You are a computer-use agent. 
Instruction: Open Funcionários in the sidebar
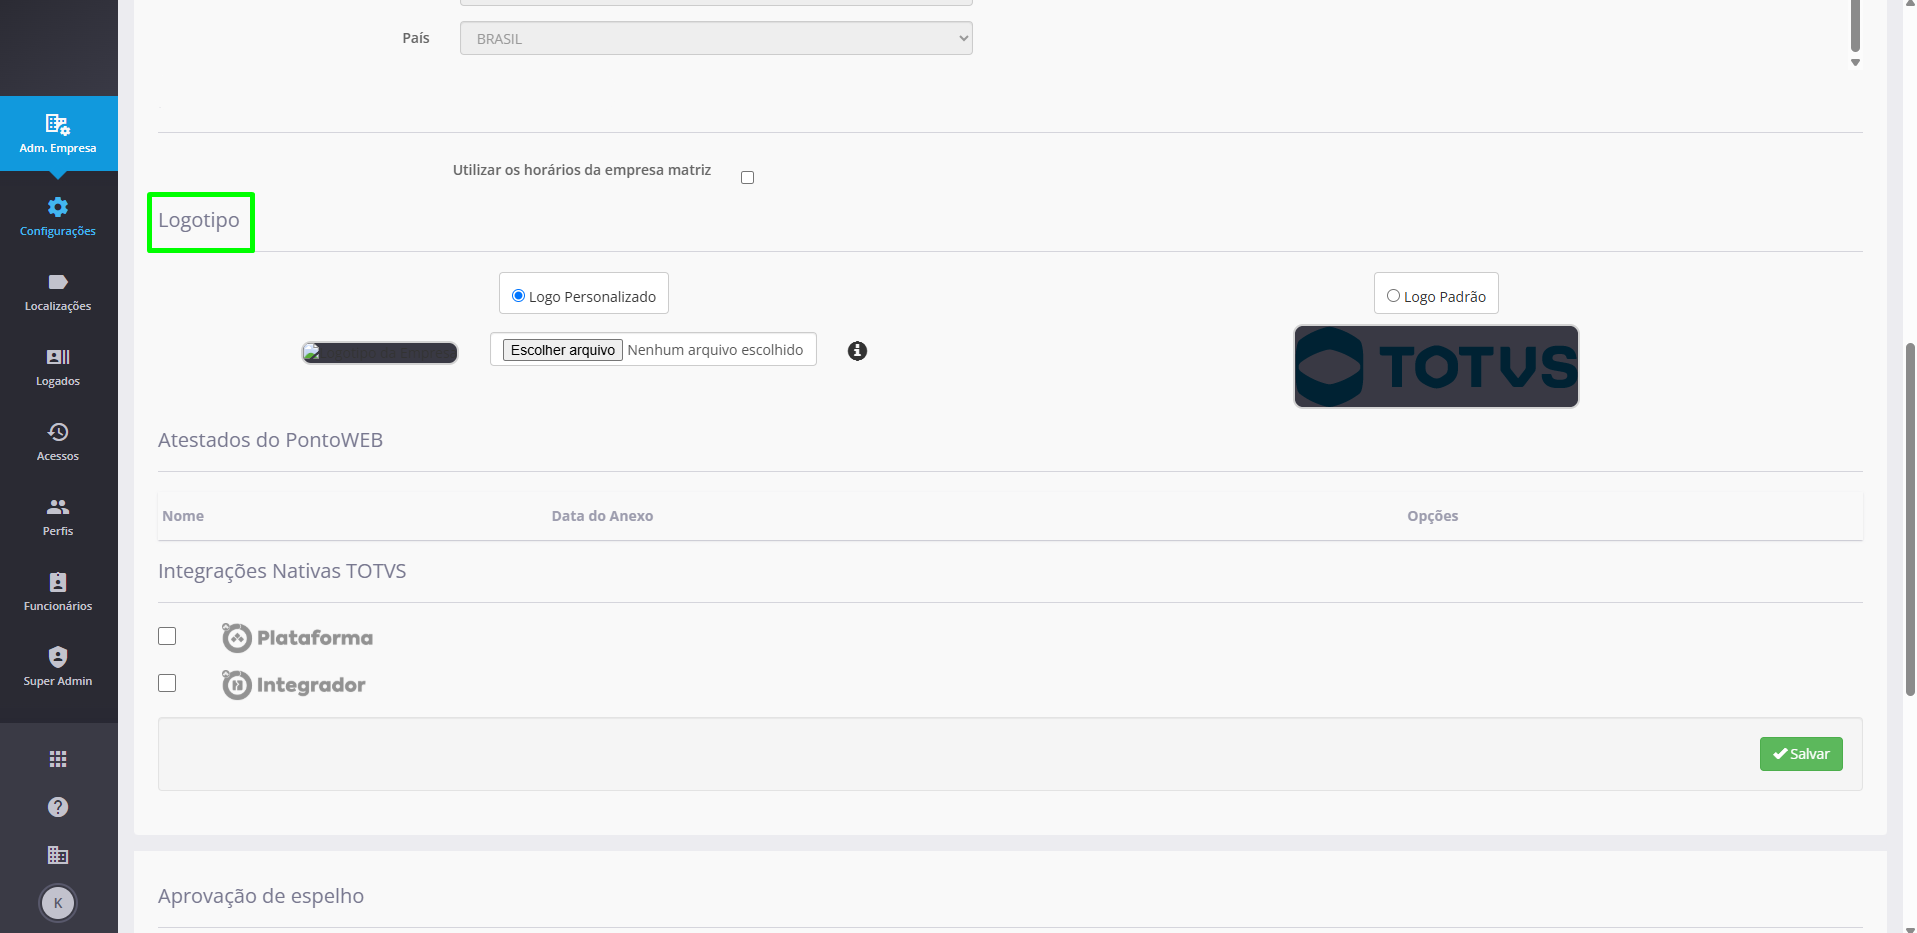58,592
